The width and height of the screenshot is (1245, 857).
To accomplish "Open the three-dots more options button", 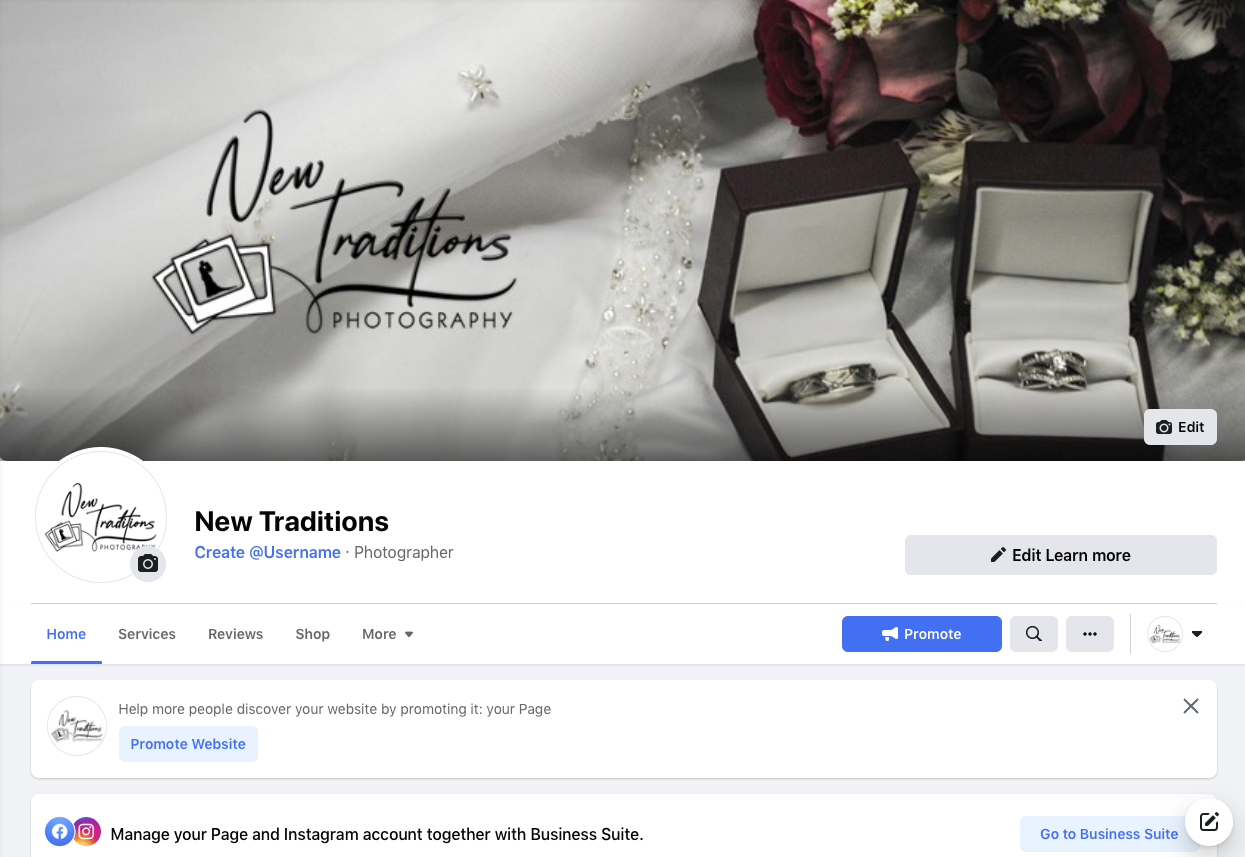I will point(1090,634).
